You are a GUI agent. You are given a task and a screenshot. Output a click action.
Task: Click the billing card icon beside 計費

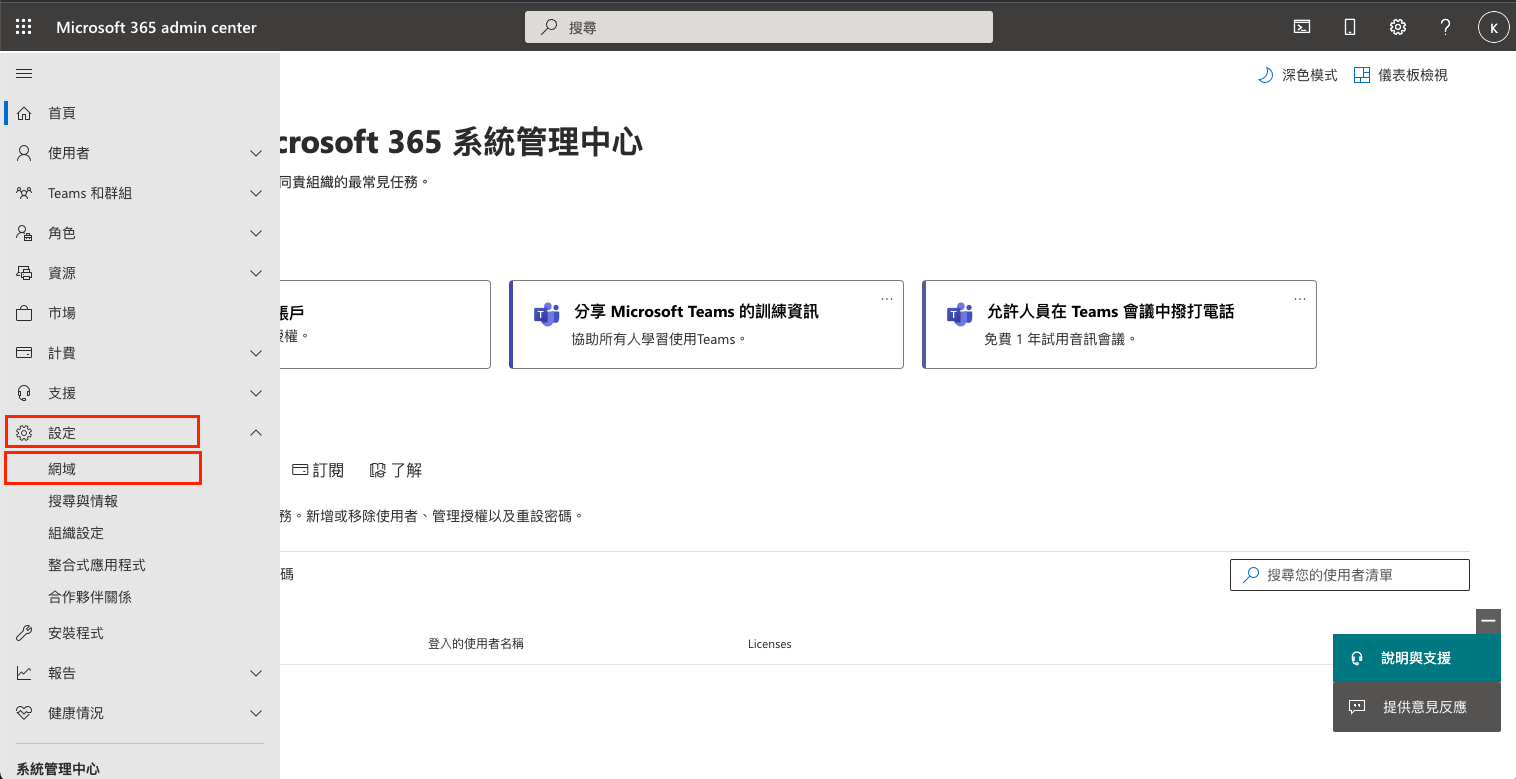click(x=25, y=353)
